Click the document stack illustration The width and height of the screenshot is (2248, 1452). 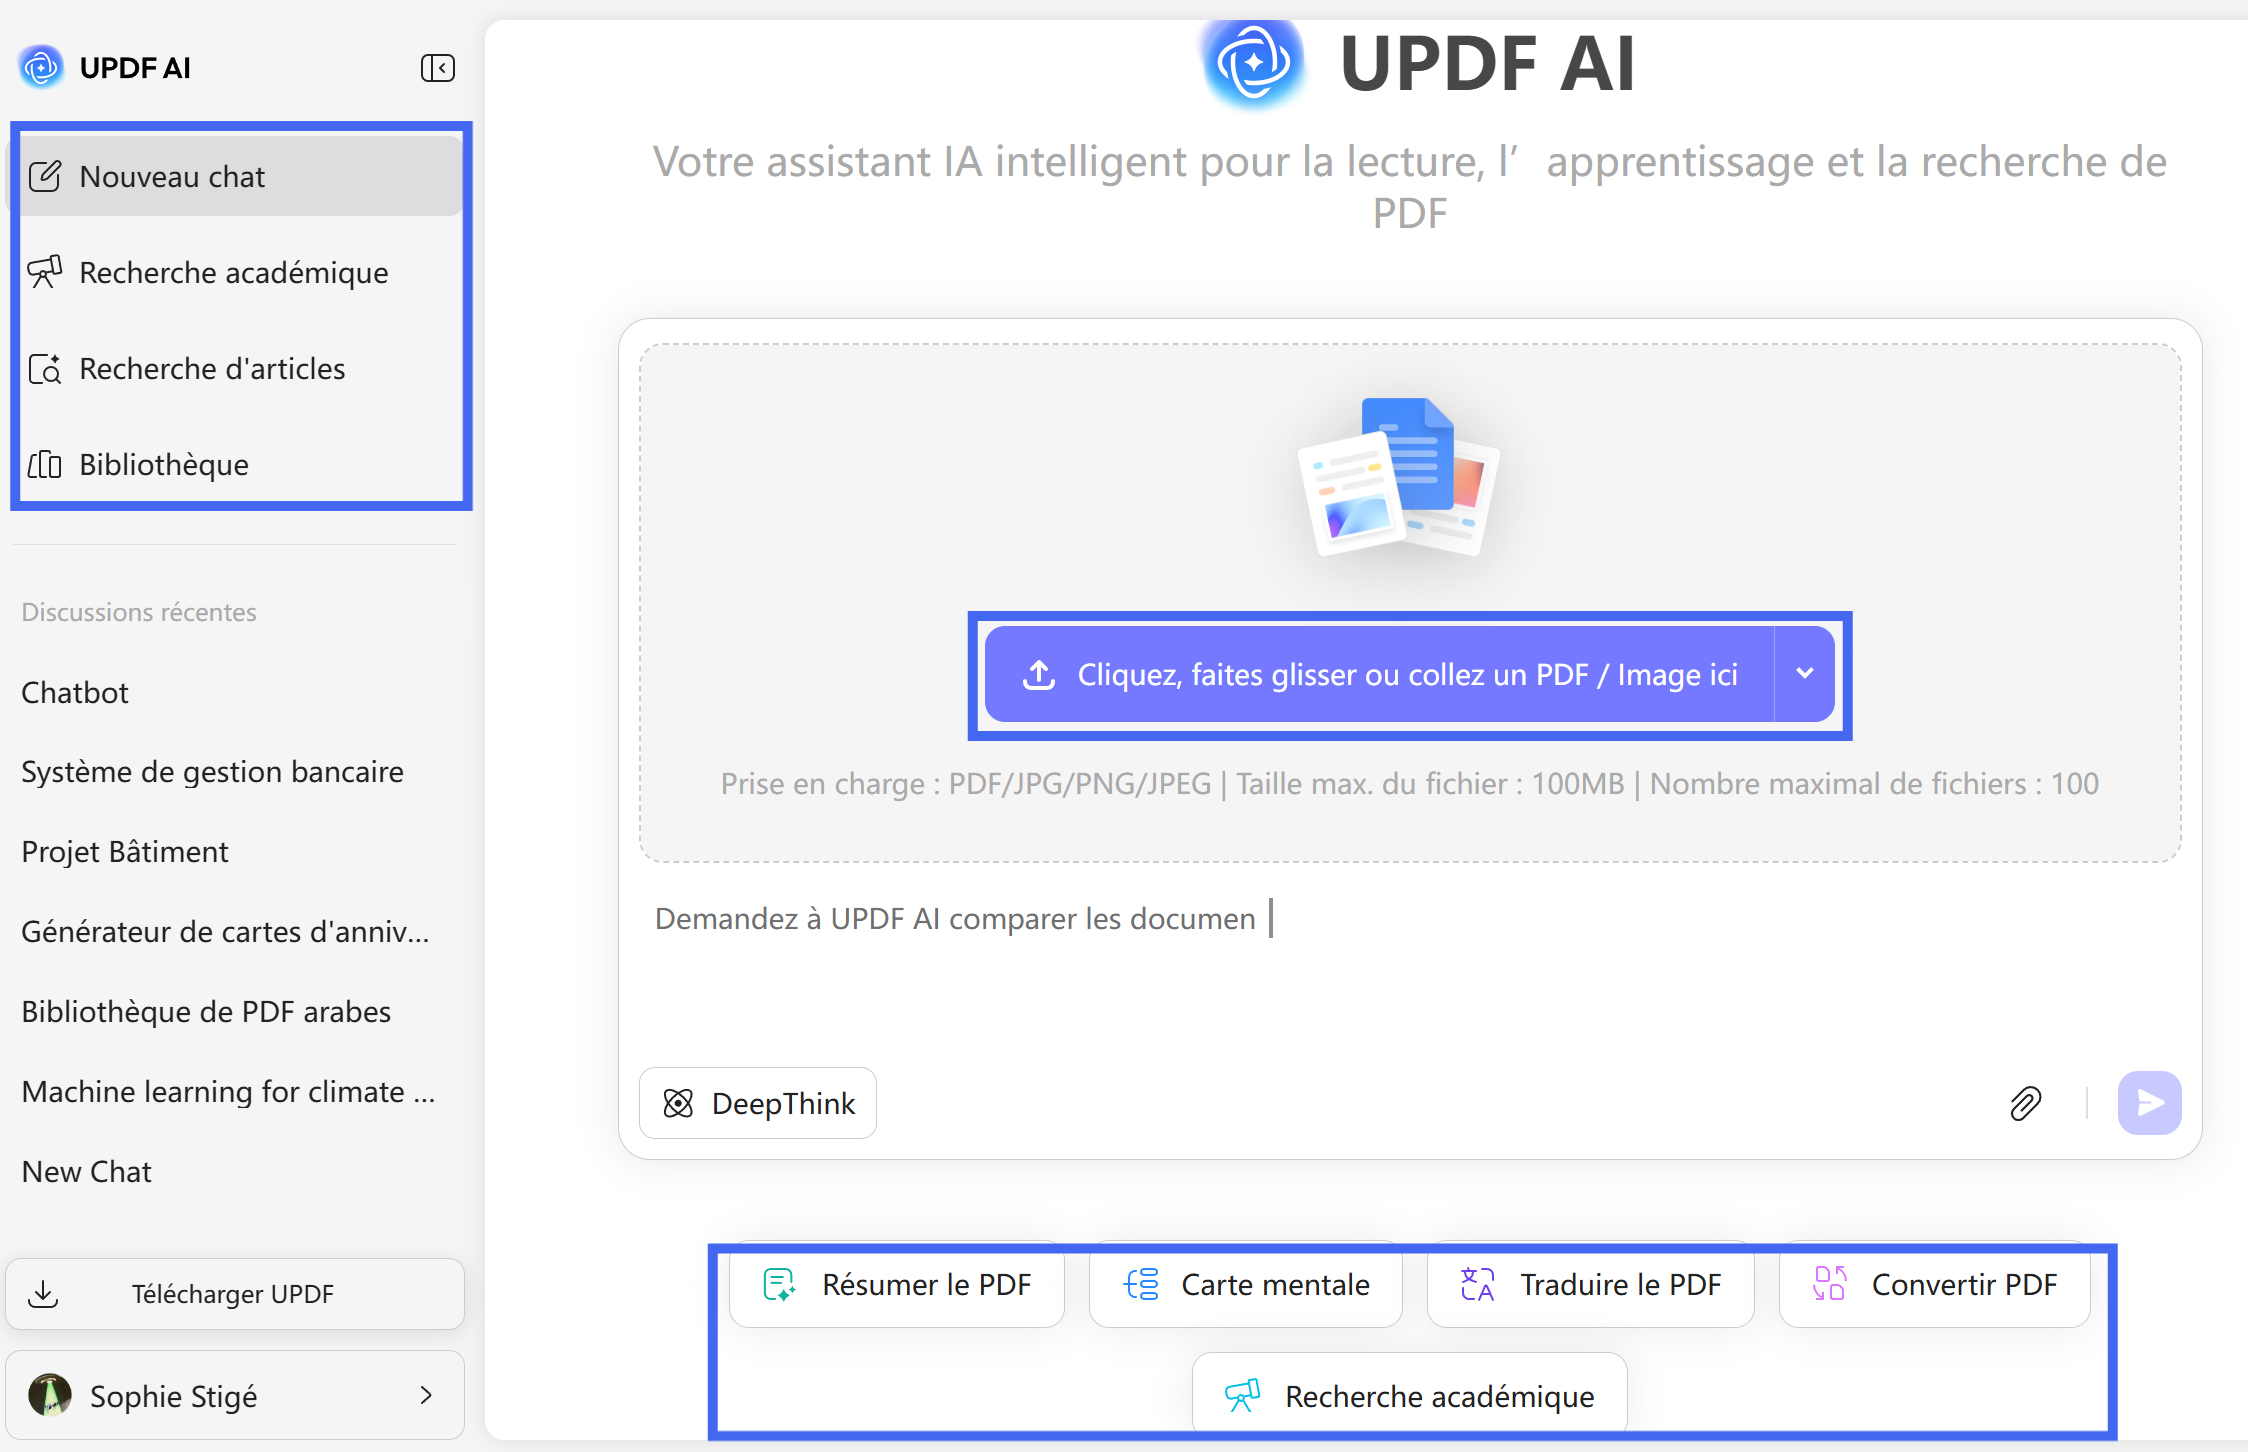1398,477
